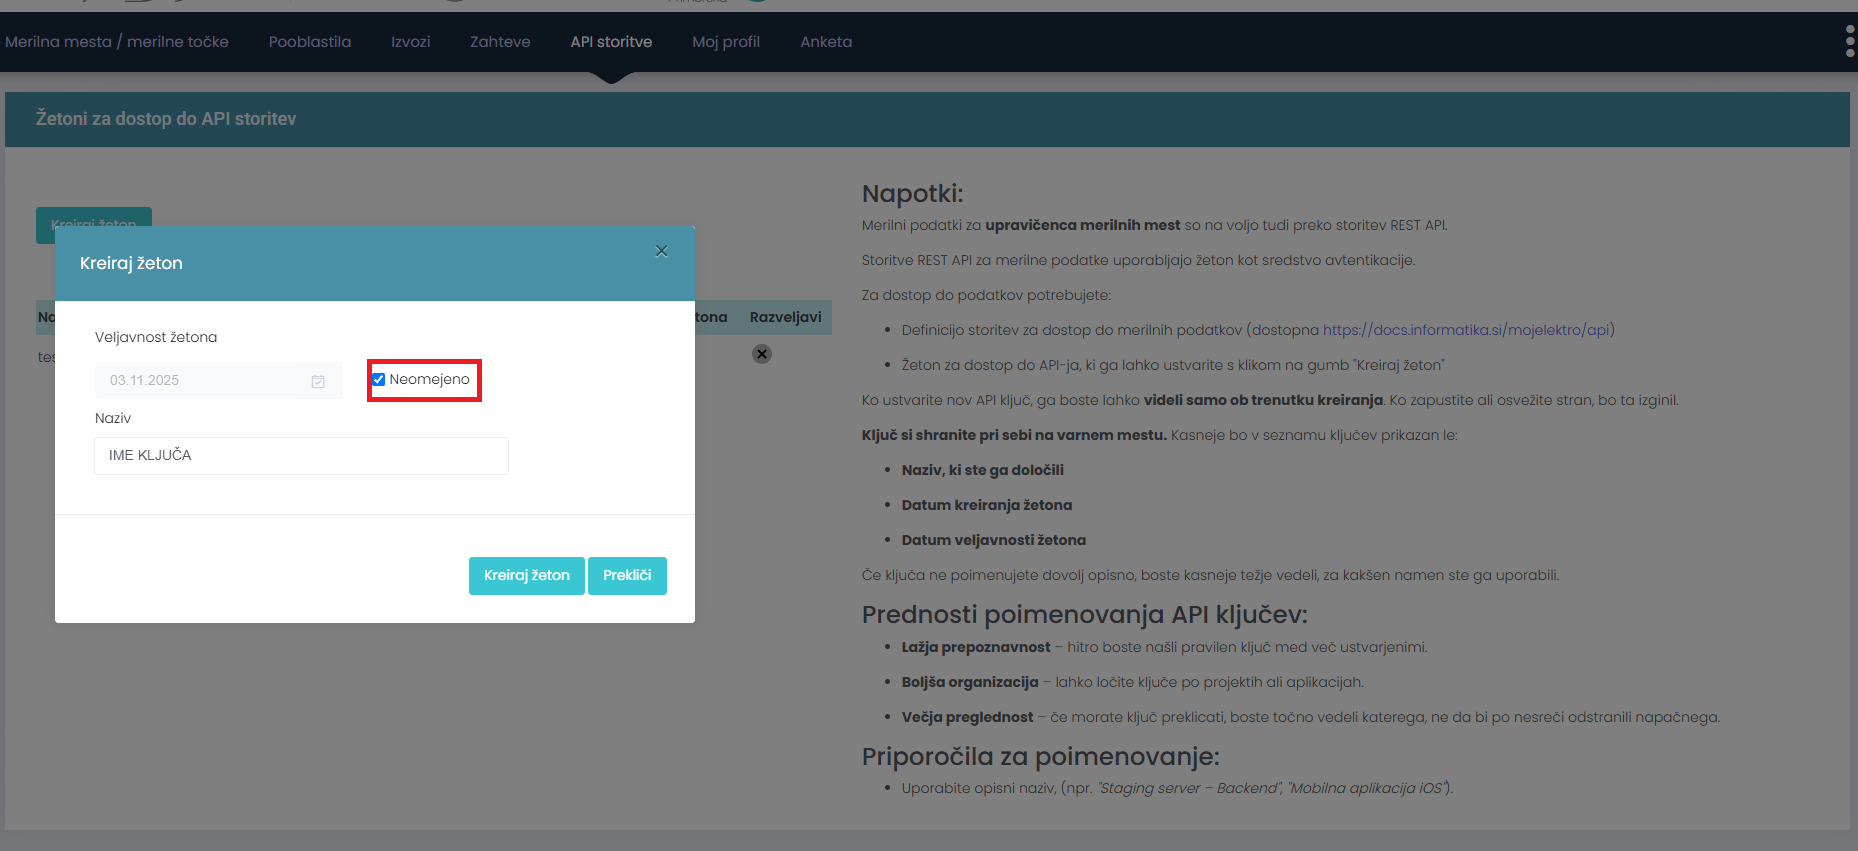Go to Merilna mesta / merilne točke
Viewport: 1858px width, 851px height.
click(117, 42)
